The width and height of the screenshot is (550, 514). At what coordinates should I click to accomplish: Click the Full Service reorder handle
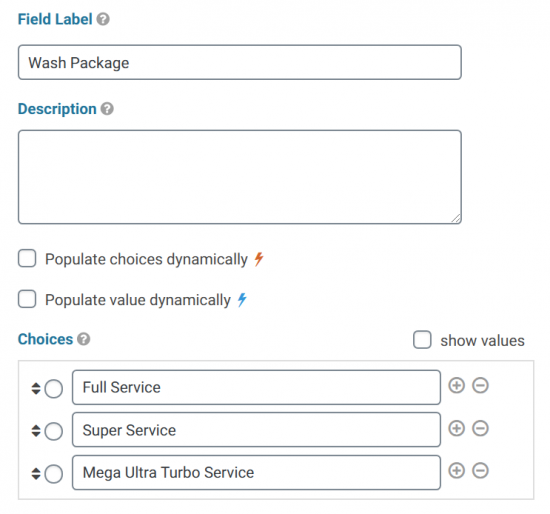tap(36, 388)
